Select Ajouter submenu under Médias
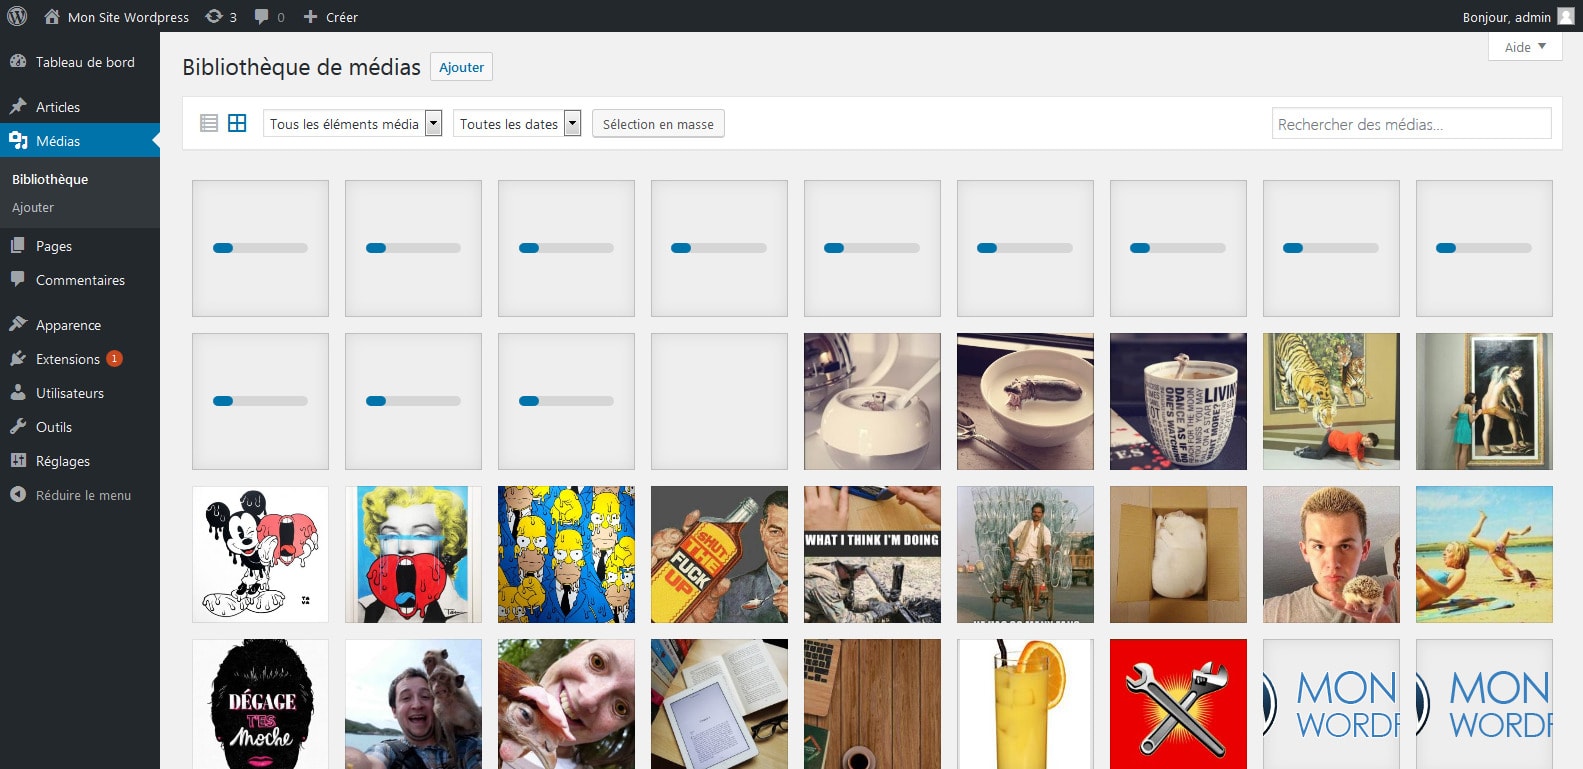1583x769 pixels. tap(33, 207)
